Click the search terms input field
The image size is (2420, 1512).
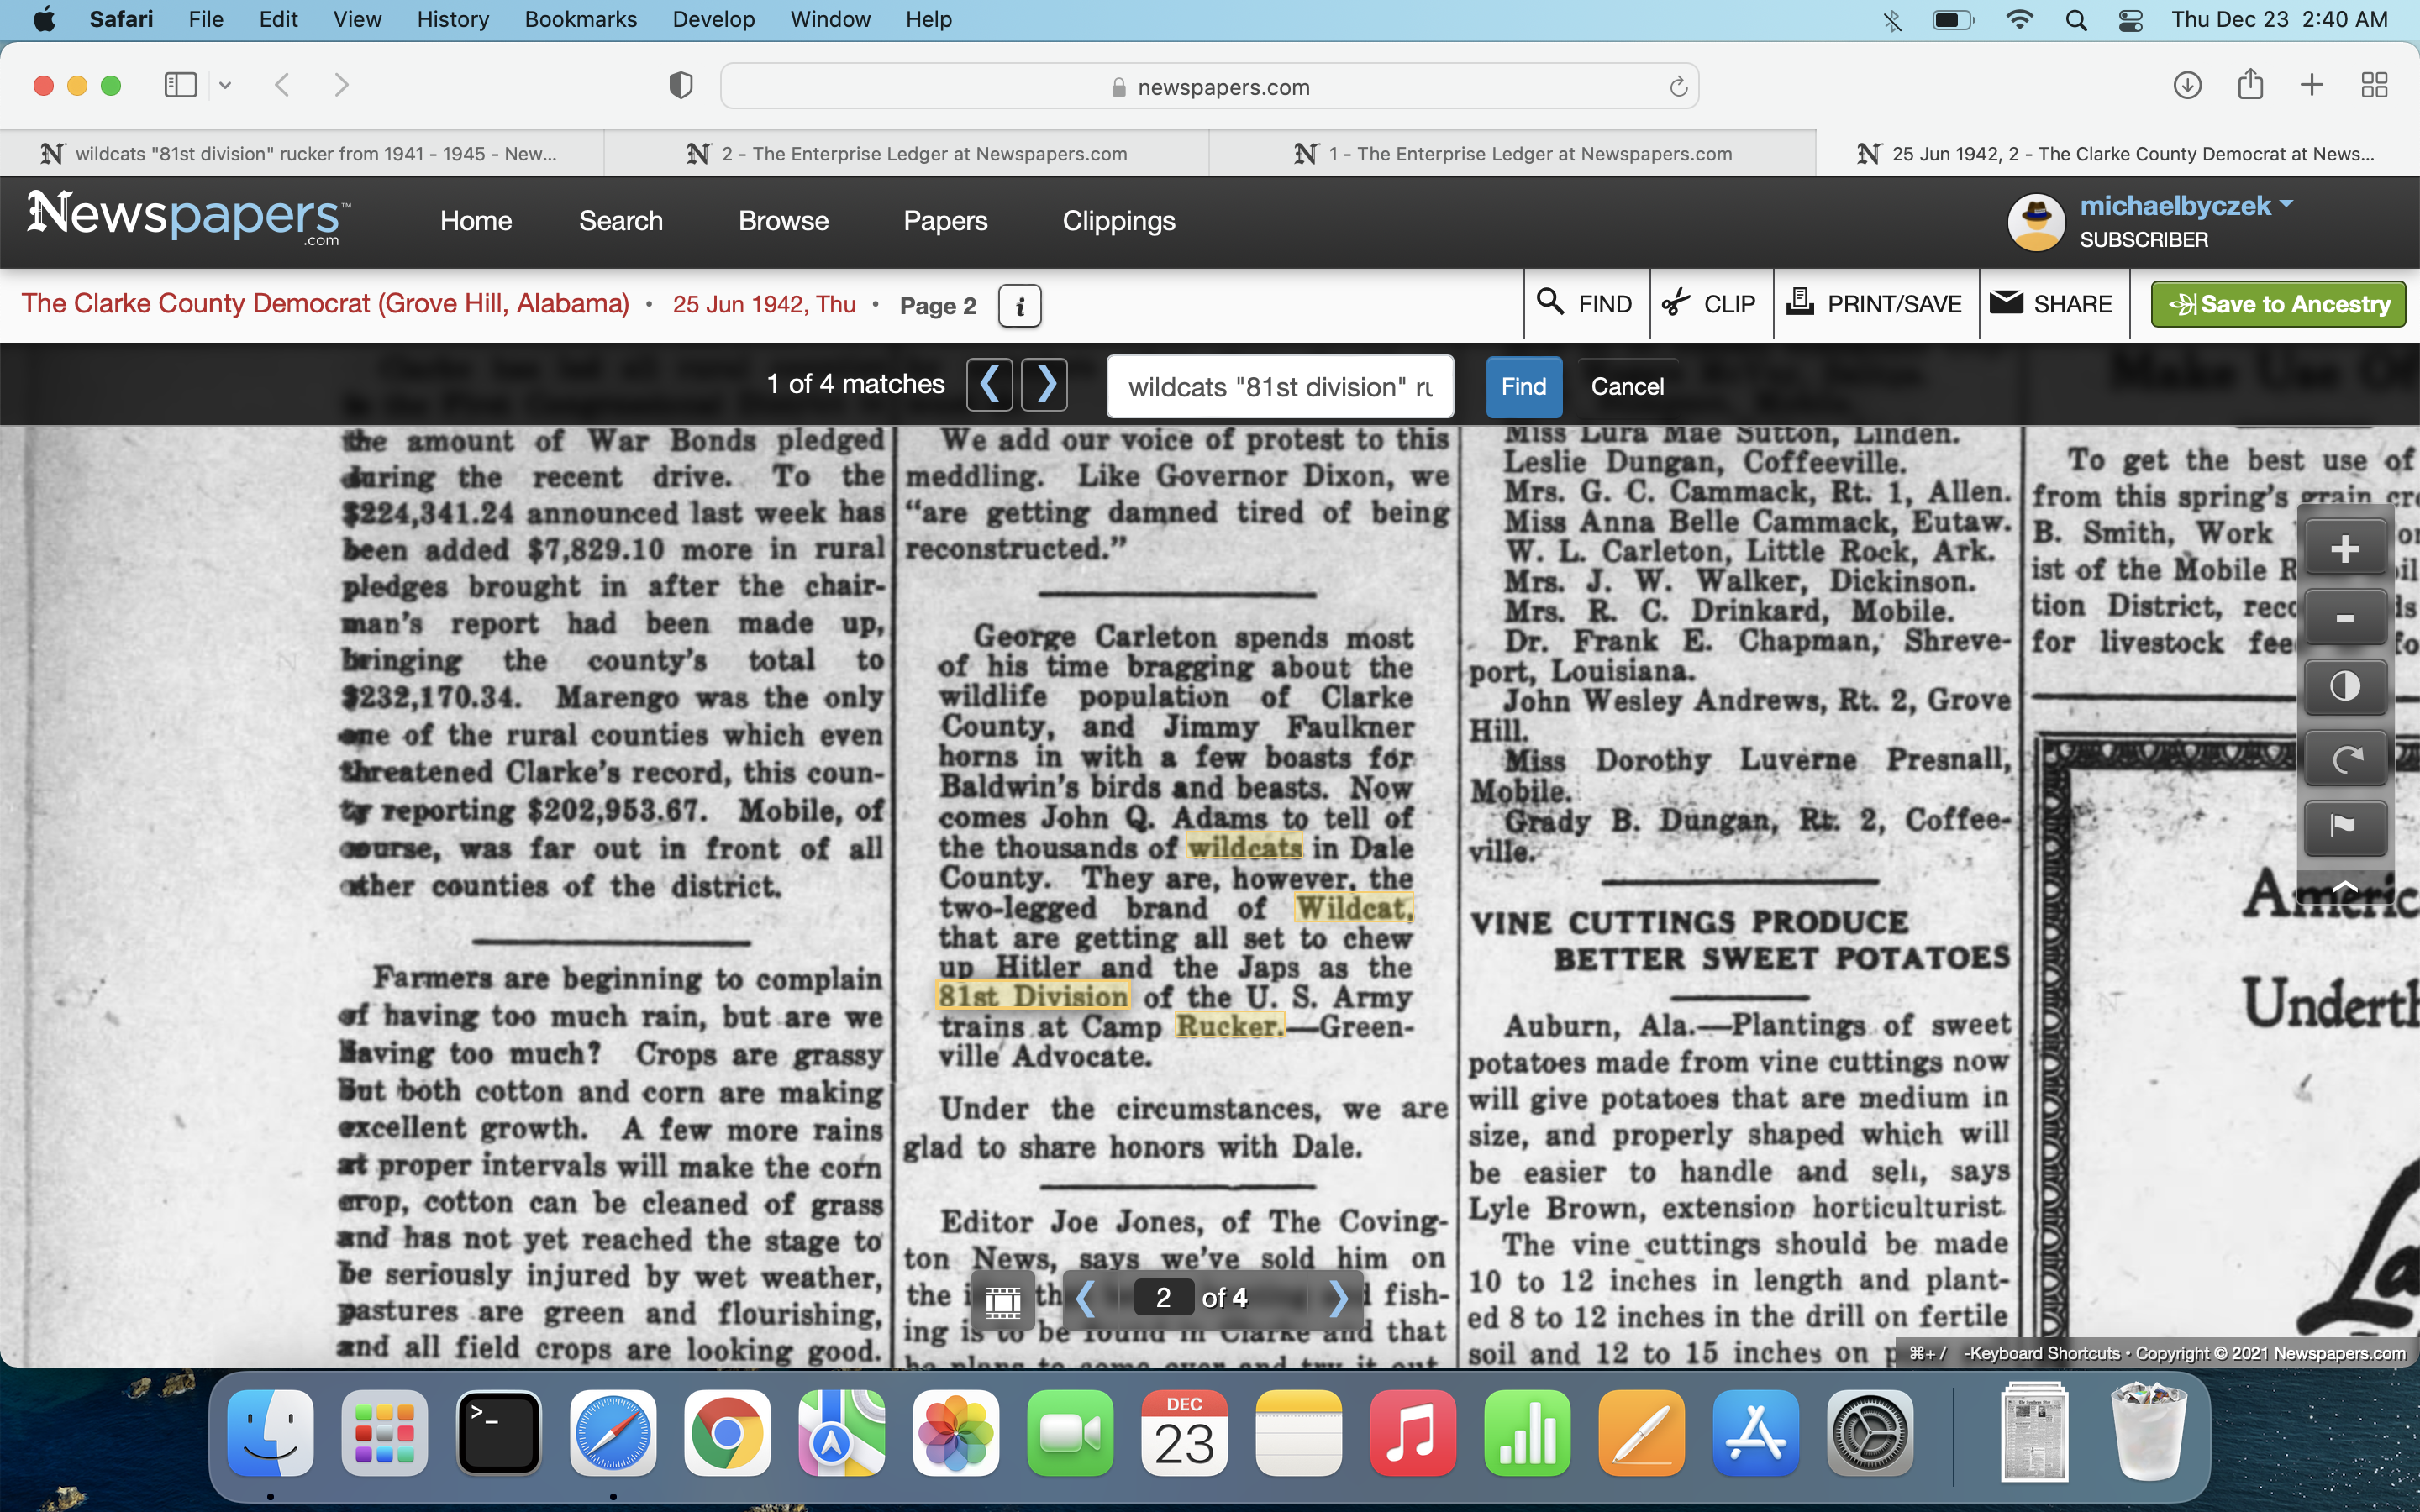coord(1279,387)
